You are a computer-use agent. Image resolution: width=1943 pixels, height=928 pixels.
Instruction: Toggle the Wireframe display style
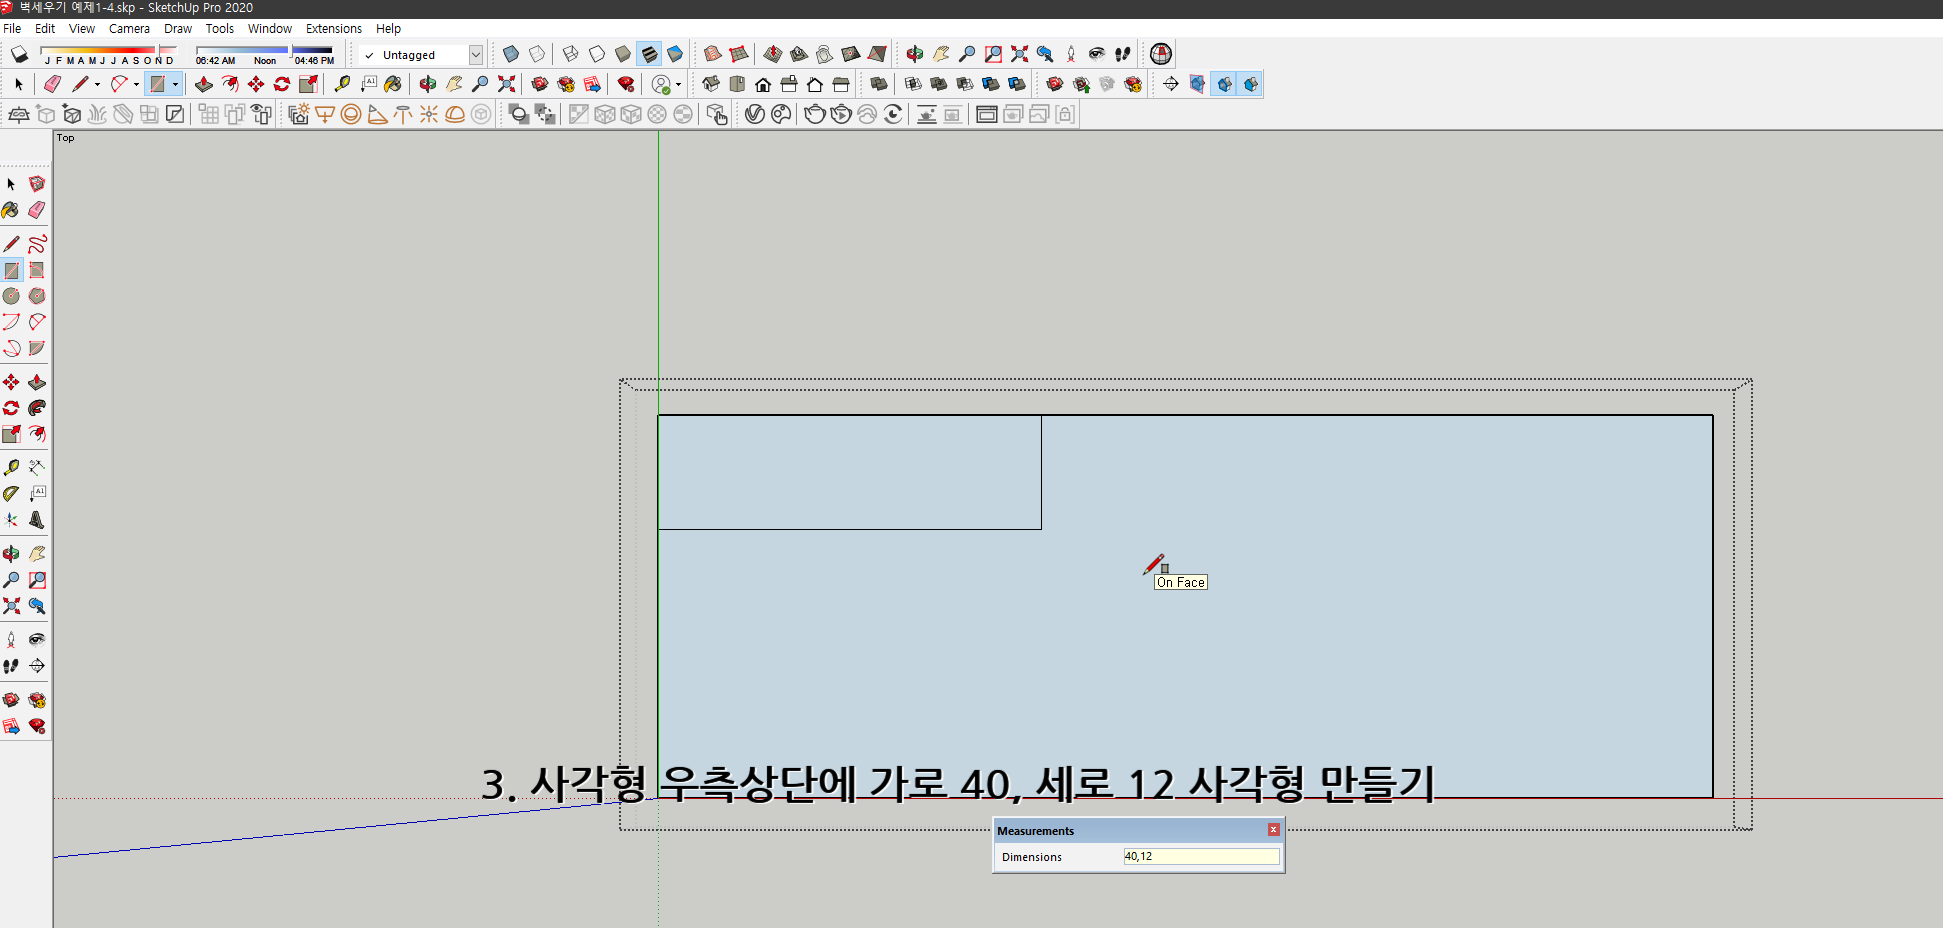(x=571, y=54)
